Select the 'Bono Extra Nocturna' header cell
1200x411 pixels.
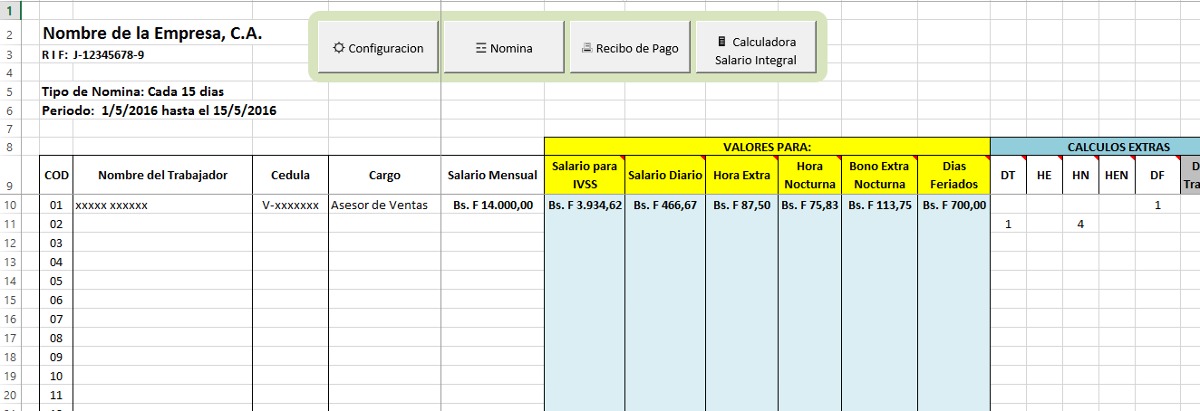click(879, 175)
